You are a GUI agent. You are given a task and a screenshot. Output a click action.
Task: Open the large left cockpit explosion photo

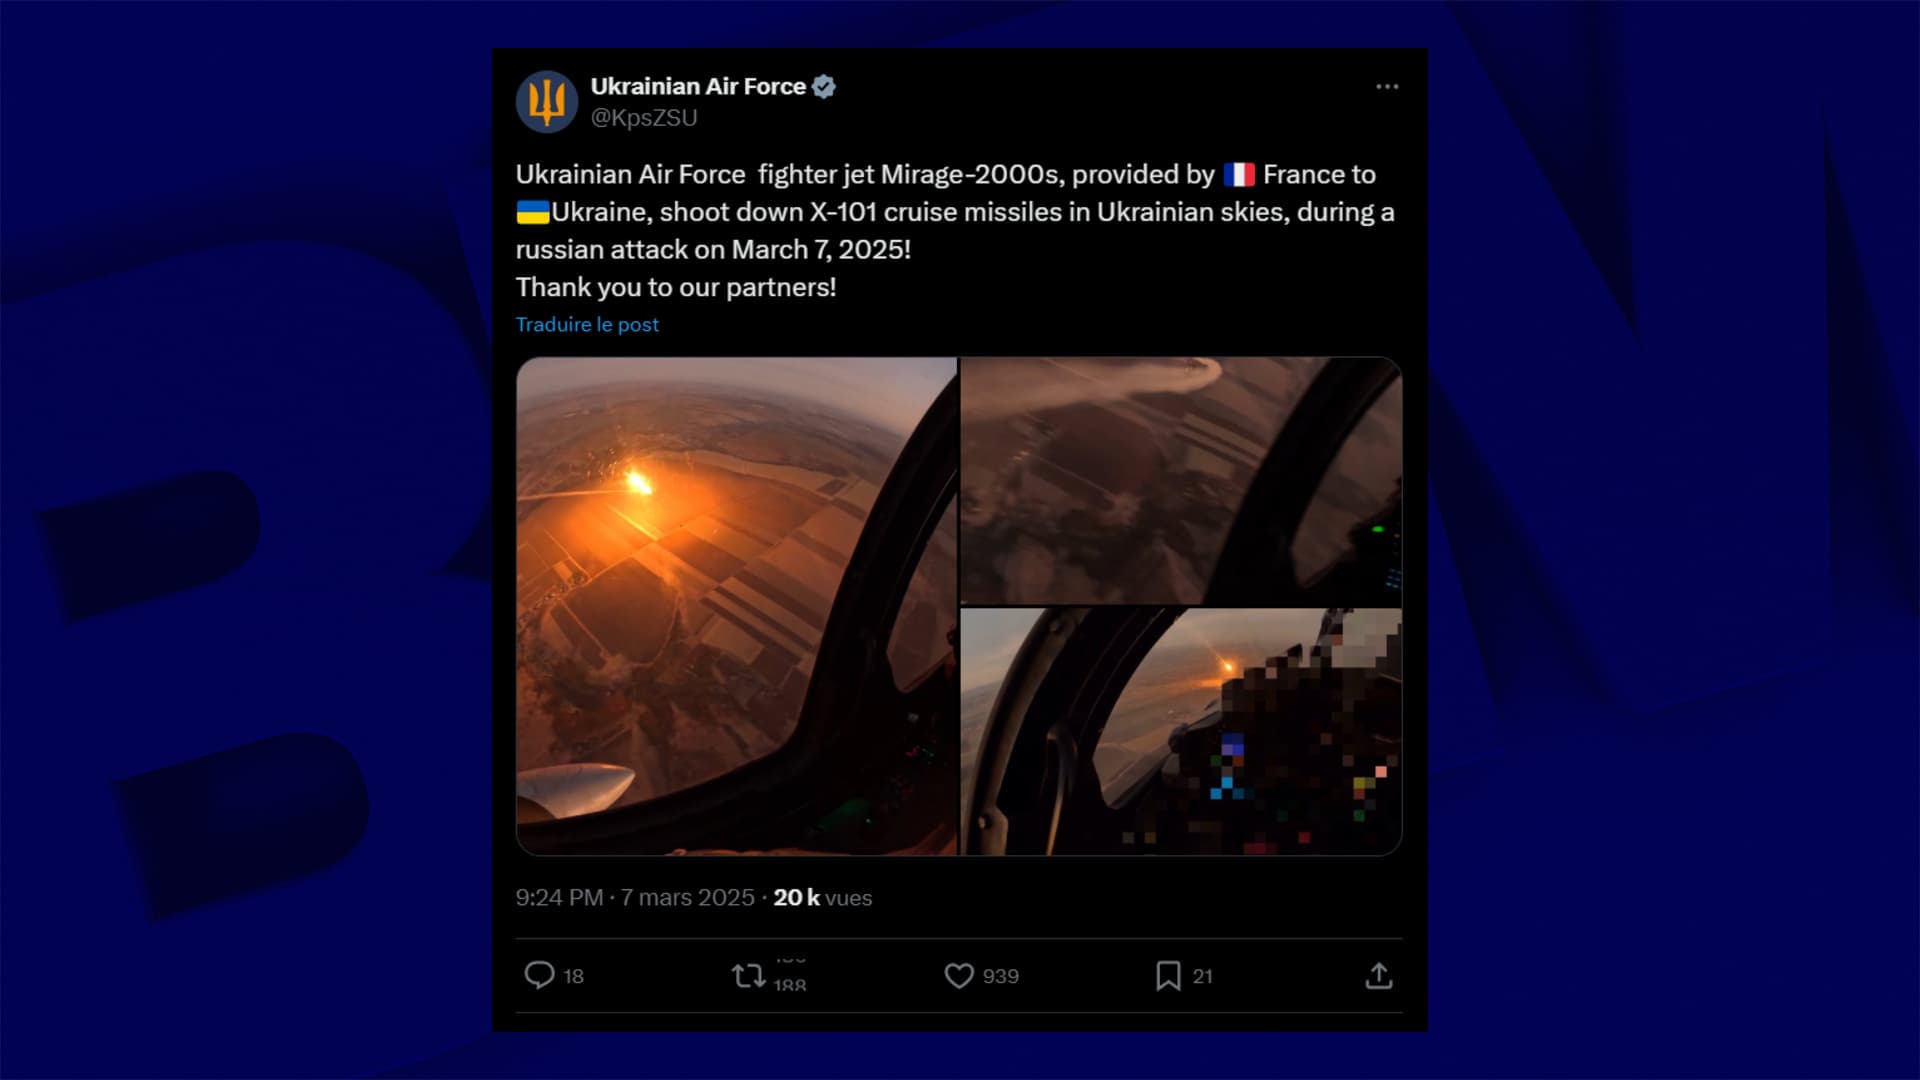point(736,606)
